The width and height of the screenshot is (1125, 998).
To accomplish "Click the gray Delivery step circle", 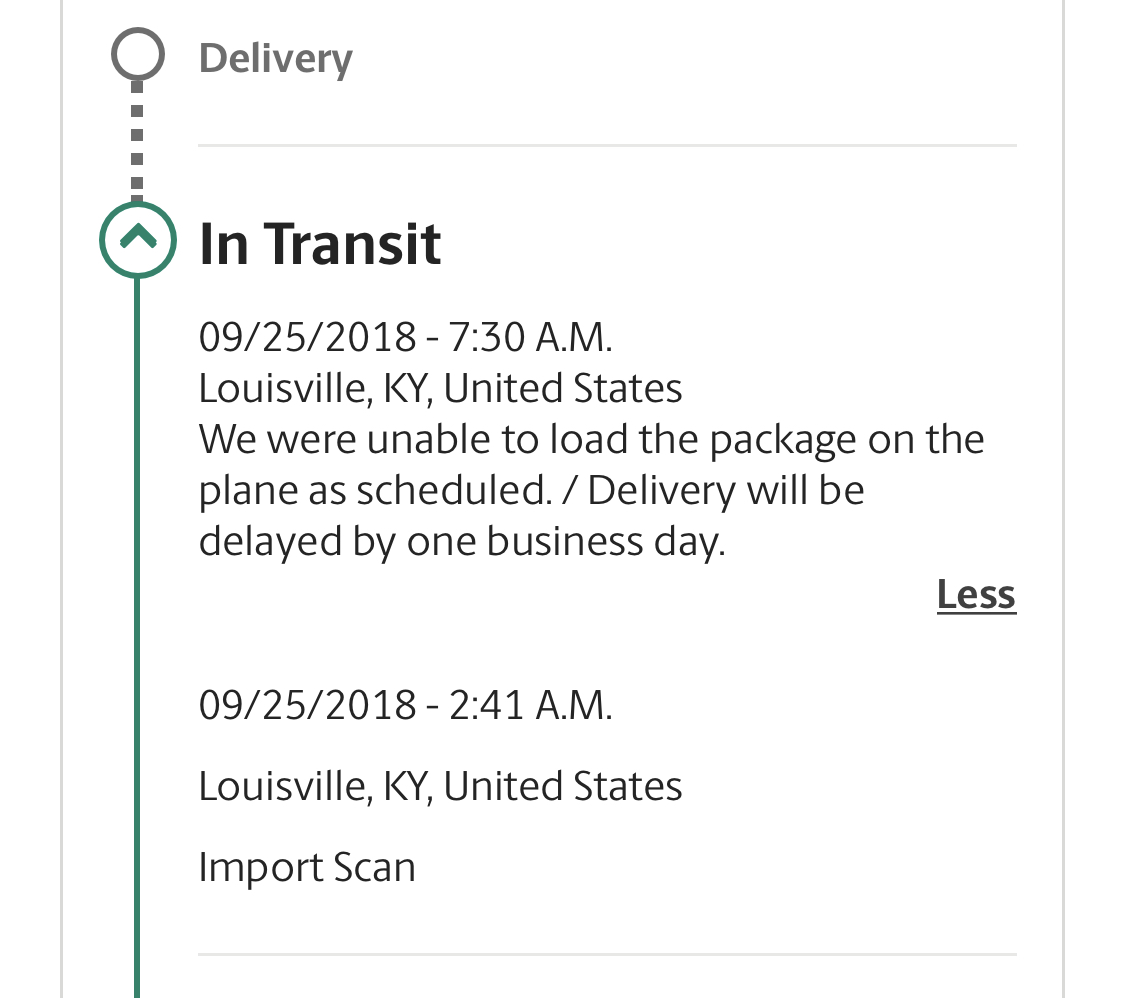I will 138,54.
